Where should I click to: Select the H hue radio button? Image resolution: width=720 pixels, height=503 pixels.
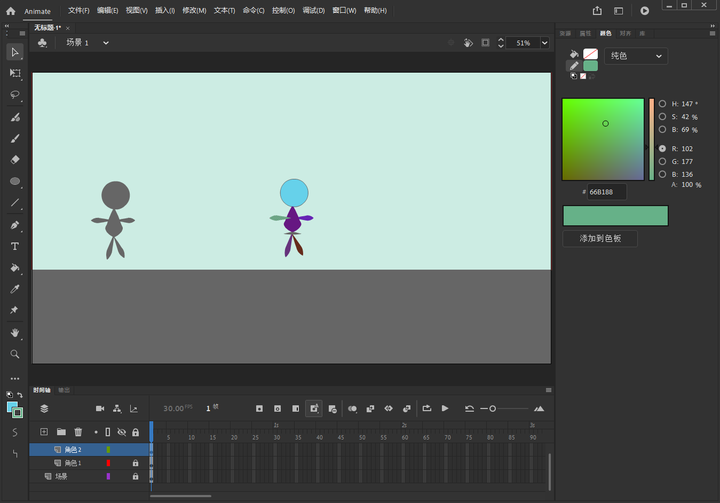click(x=662, y=104)
